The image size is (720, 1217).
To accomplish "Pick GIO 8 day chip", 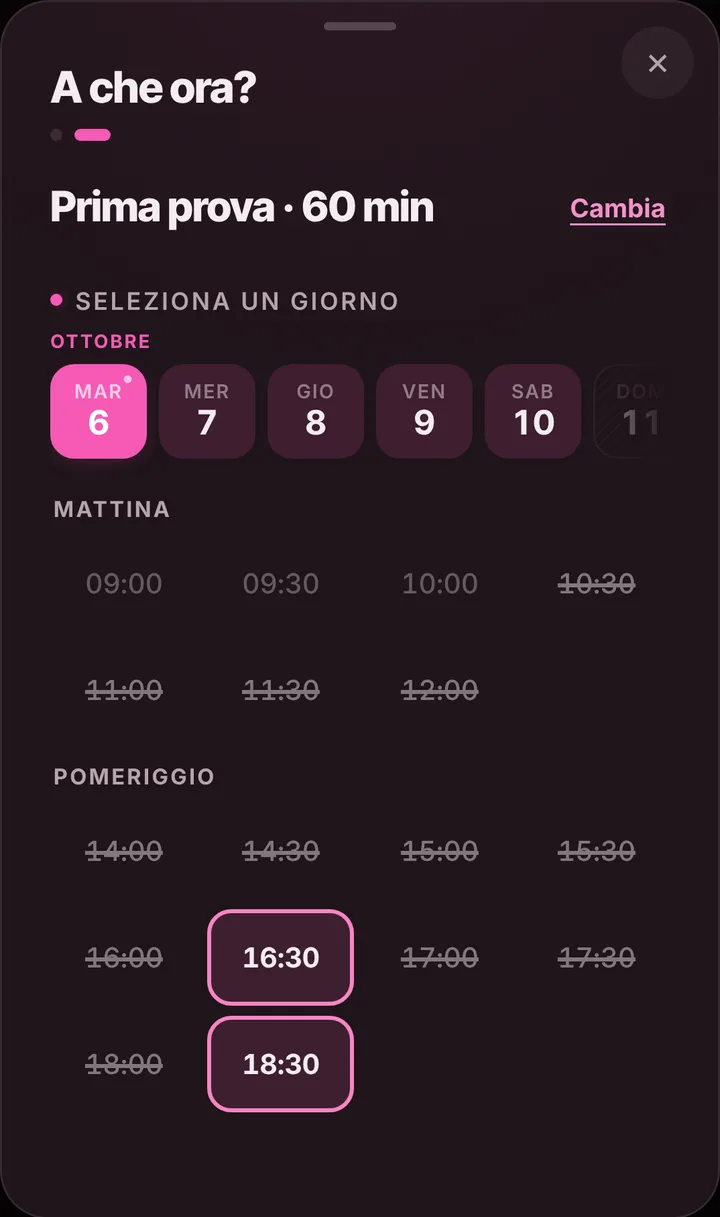I will 315,411.
